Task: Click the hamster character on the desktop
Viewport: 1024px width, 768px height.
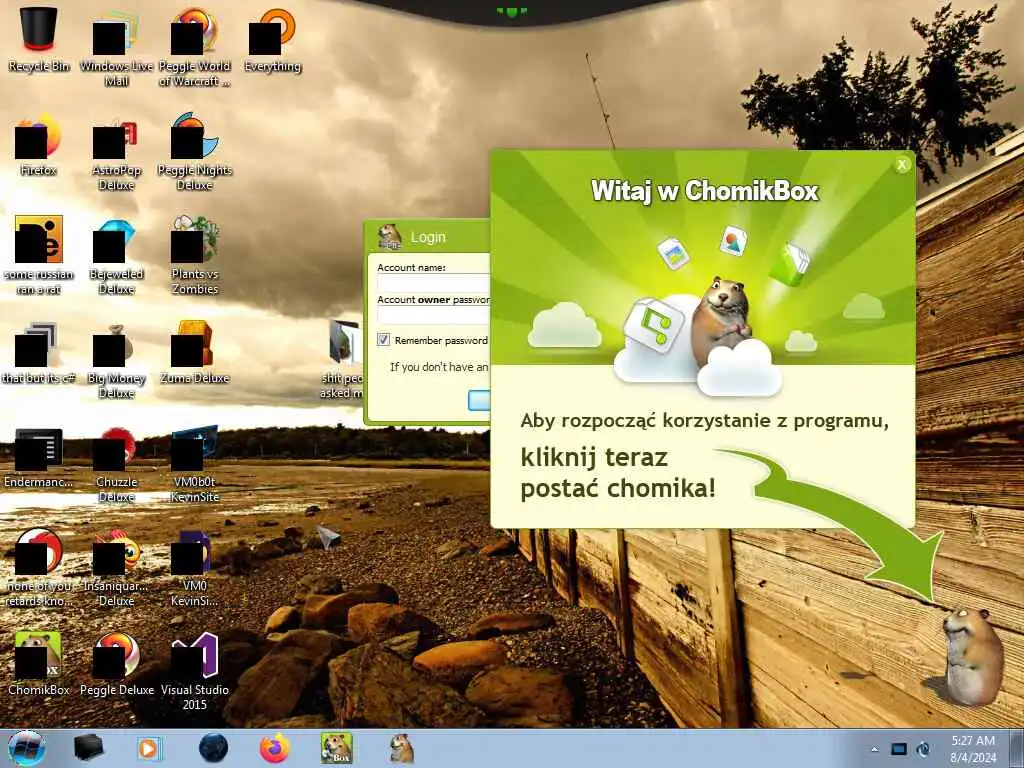Action: (972, 656)
